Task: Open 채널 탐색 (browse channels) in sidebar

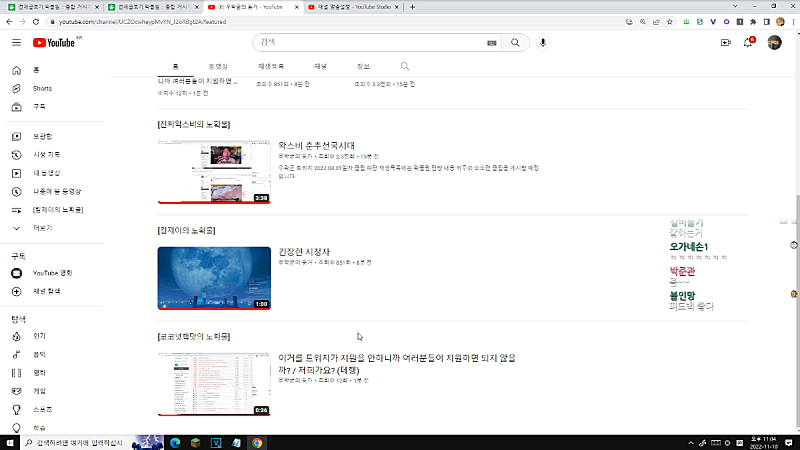Action: tap(46, 291)
